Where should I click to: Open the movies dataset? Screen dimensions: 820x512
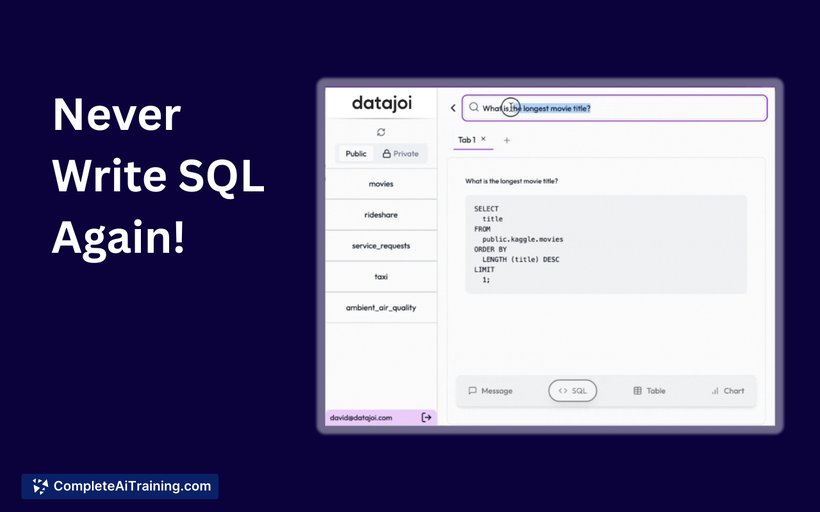(x=381, y=184)
